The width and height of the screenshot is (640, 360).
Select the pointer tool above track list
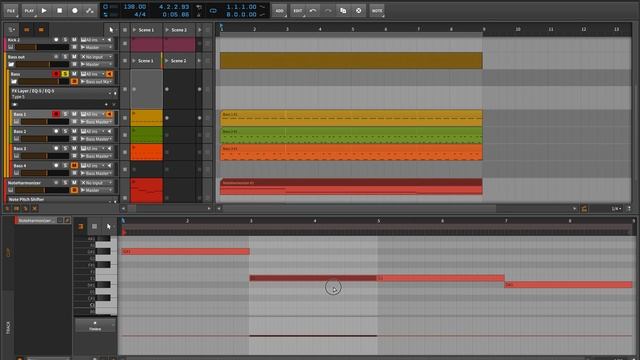pyautogui.click(x=111, y=30)
